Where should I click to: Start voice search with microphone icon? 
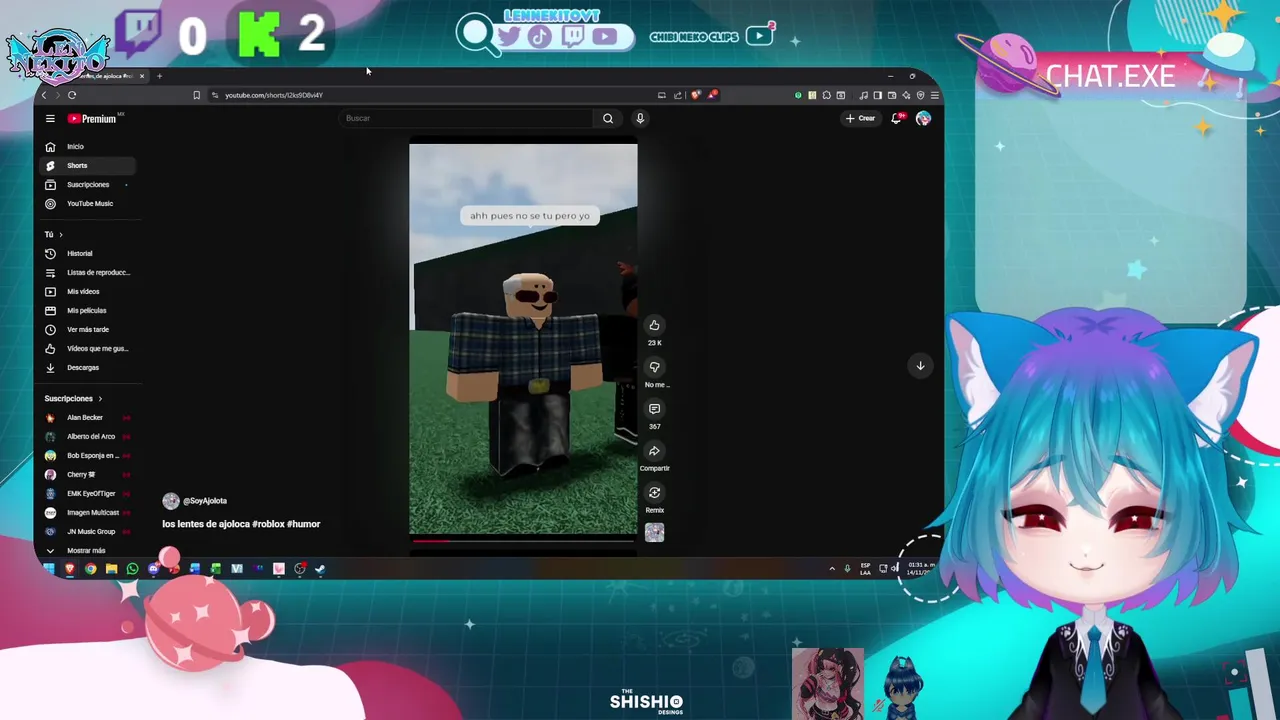click(640, 118)
